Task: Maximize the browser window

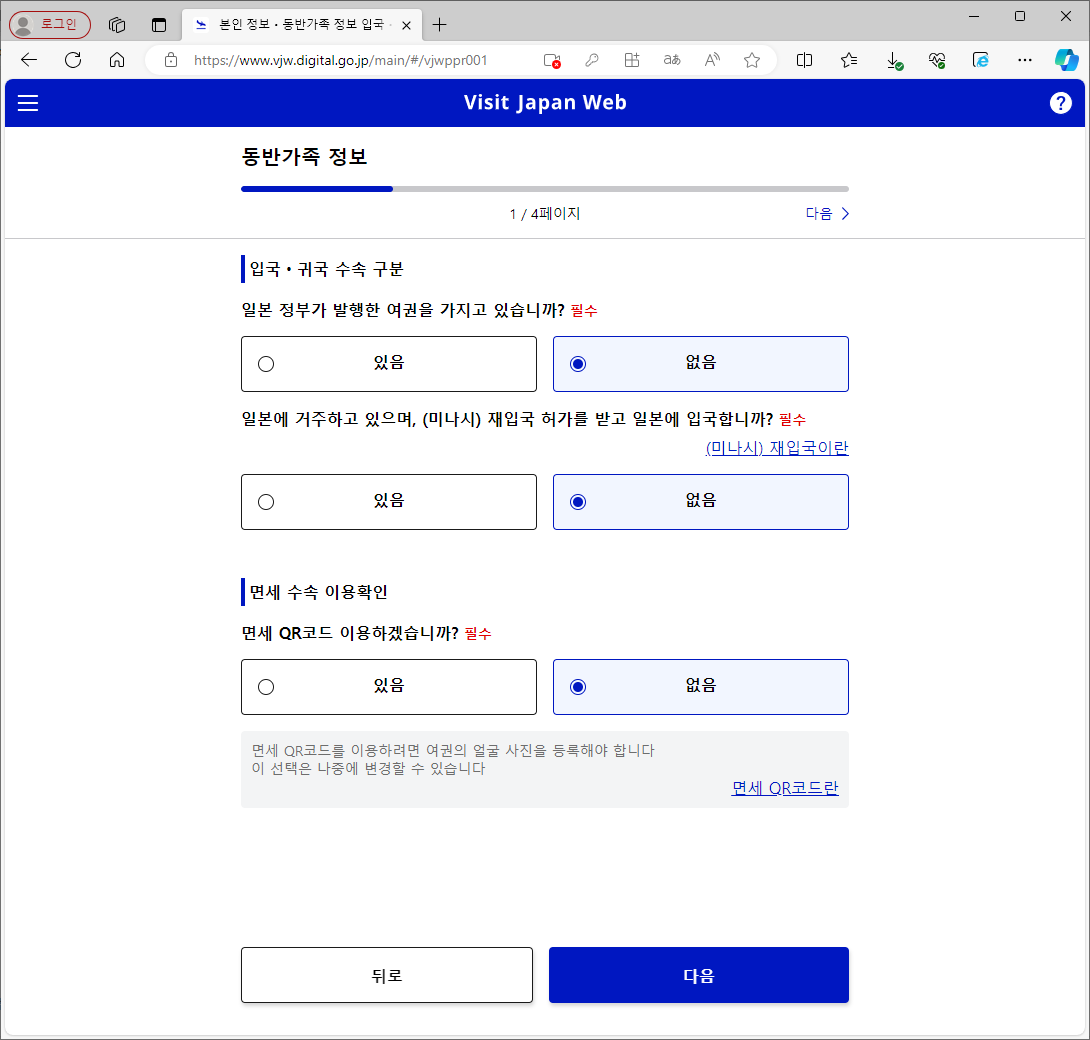Action: (1020, 16)
